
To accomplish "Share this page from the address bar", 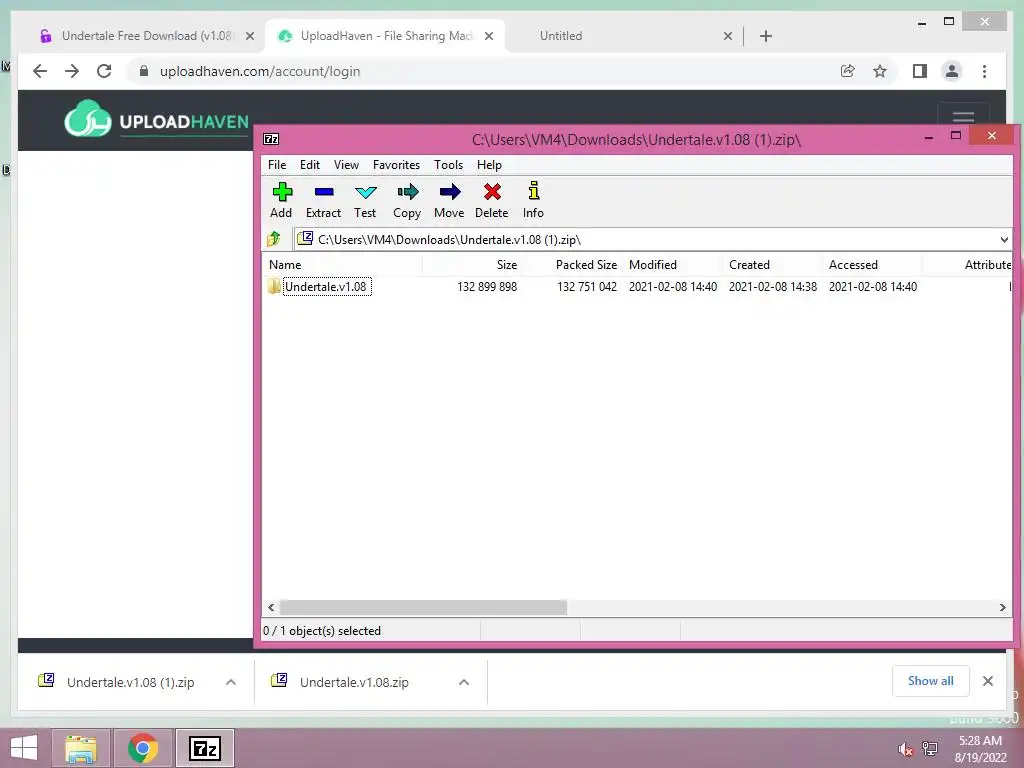I will (x=848, y=71).
